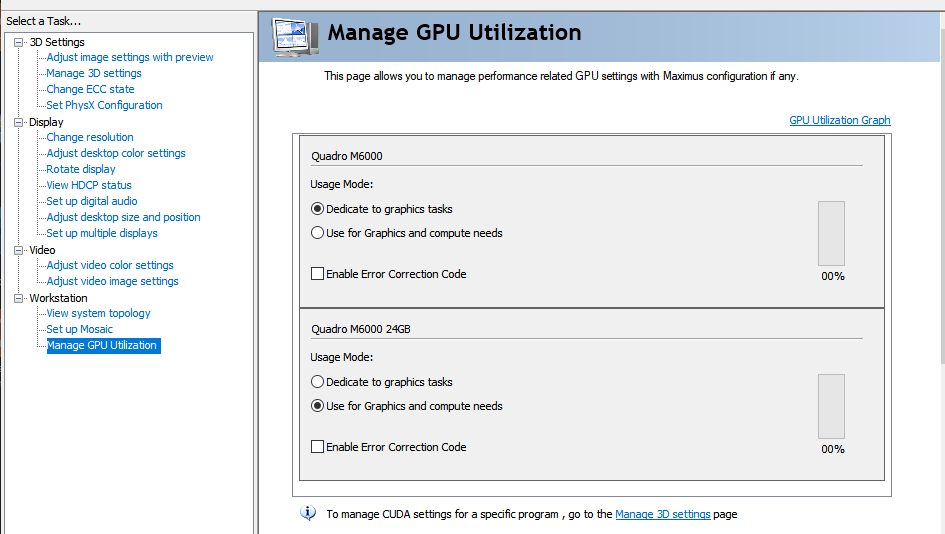Click the Quadro M6000 utilization meter bar
Screen dimensions: 945x534
831,233
